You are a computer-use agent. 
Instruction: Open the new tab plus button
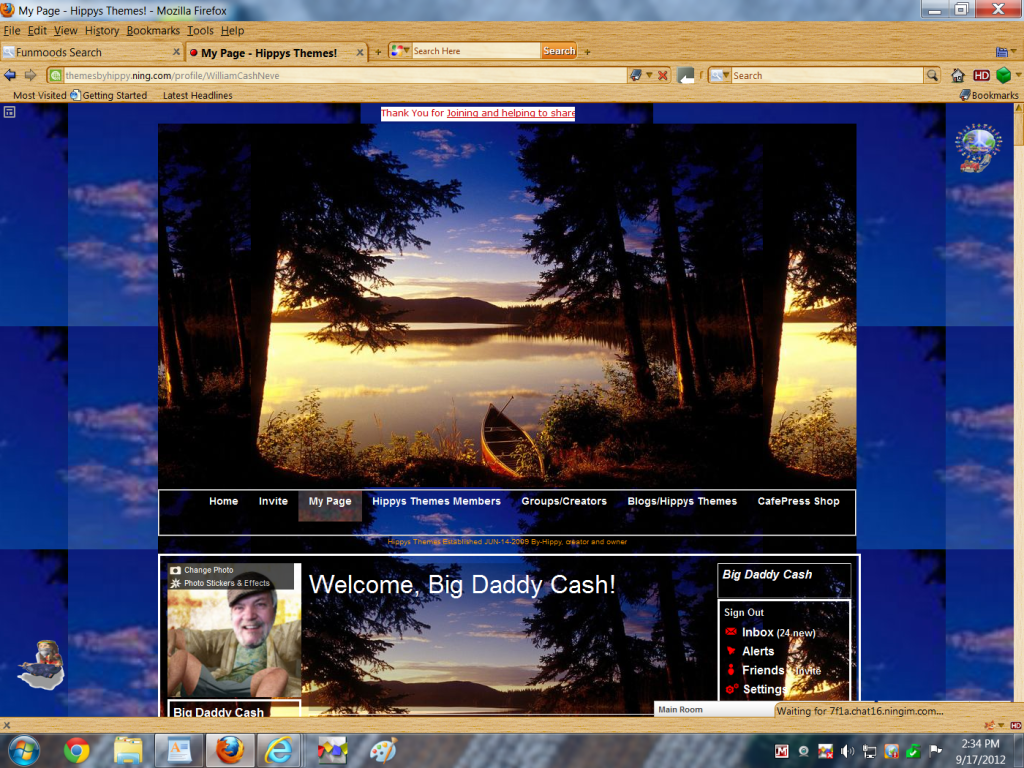click(x=378, y=52)
